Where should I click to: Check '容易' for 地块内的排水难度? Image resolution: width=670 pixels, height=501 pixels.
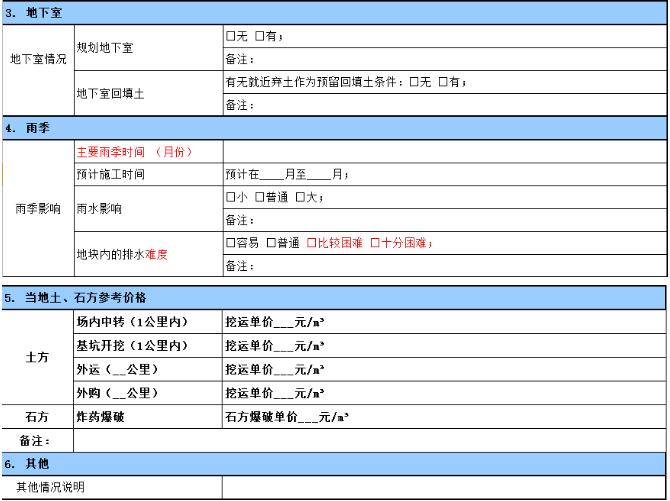[230, 243]
